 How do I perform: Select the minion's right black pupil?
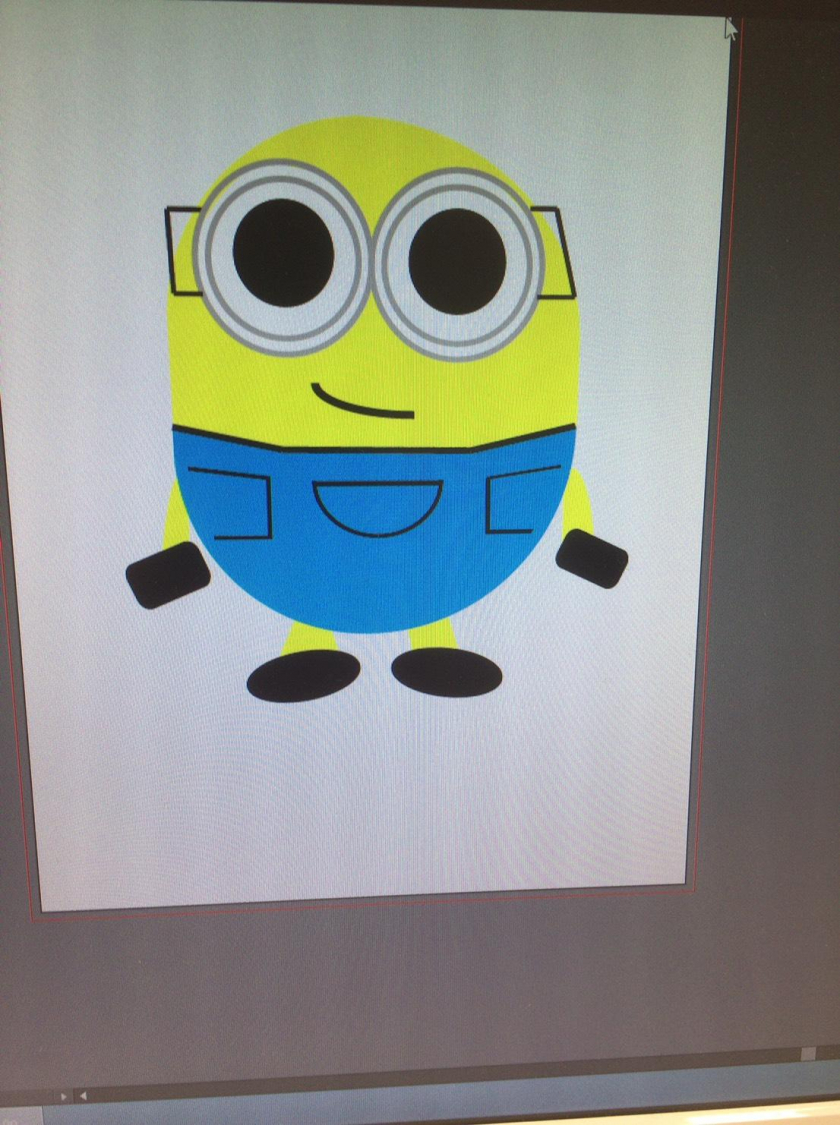(457, 261)
